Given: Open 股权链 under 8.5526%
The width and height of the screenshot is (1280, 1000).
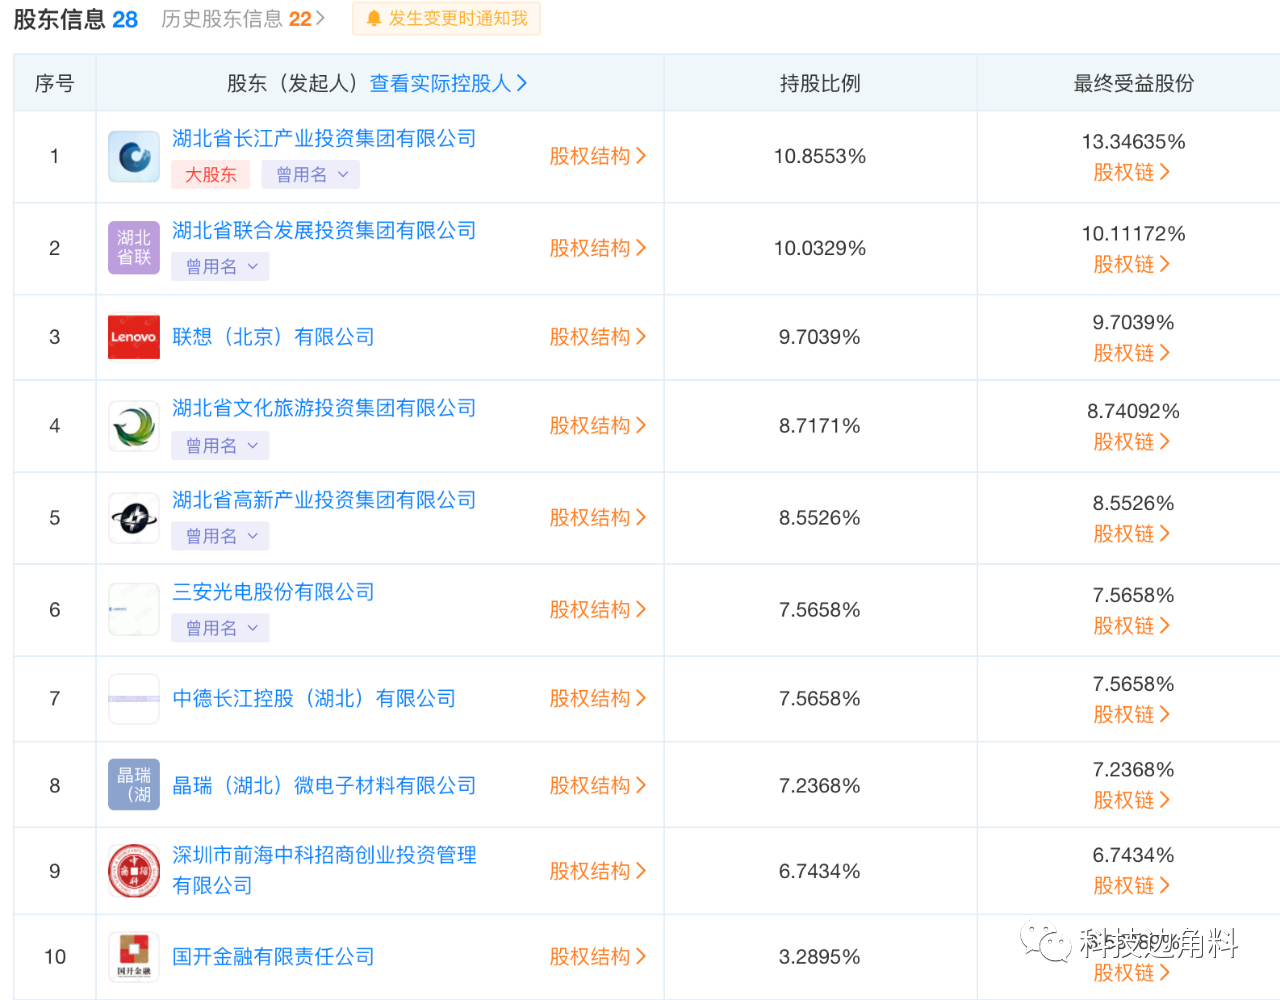Looking at the screenshot, I should tap(1132, 534).
